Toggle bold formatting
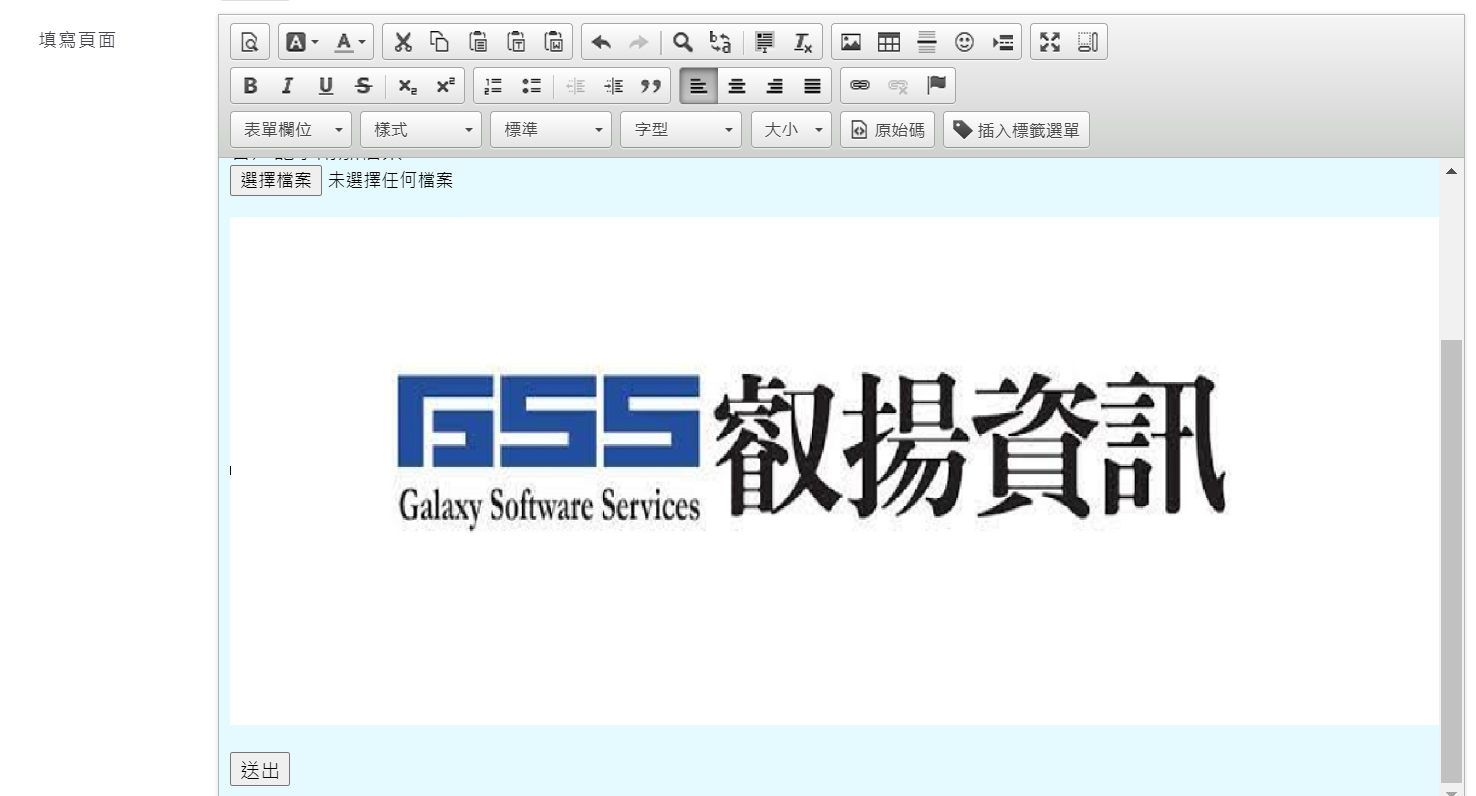The image size is (1476, 796). click(x=250, y=86)
